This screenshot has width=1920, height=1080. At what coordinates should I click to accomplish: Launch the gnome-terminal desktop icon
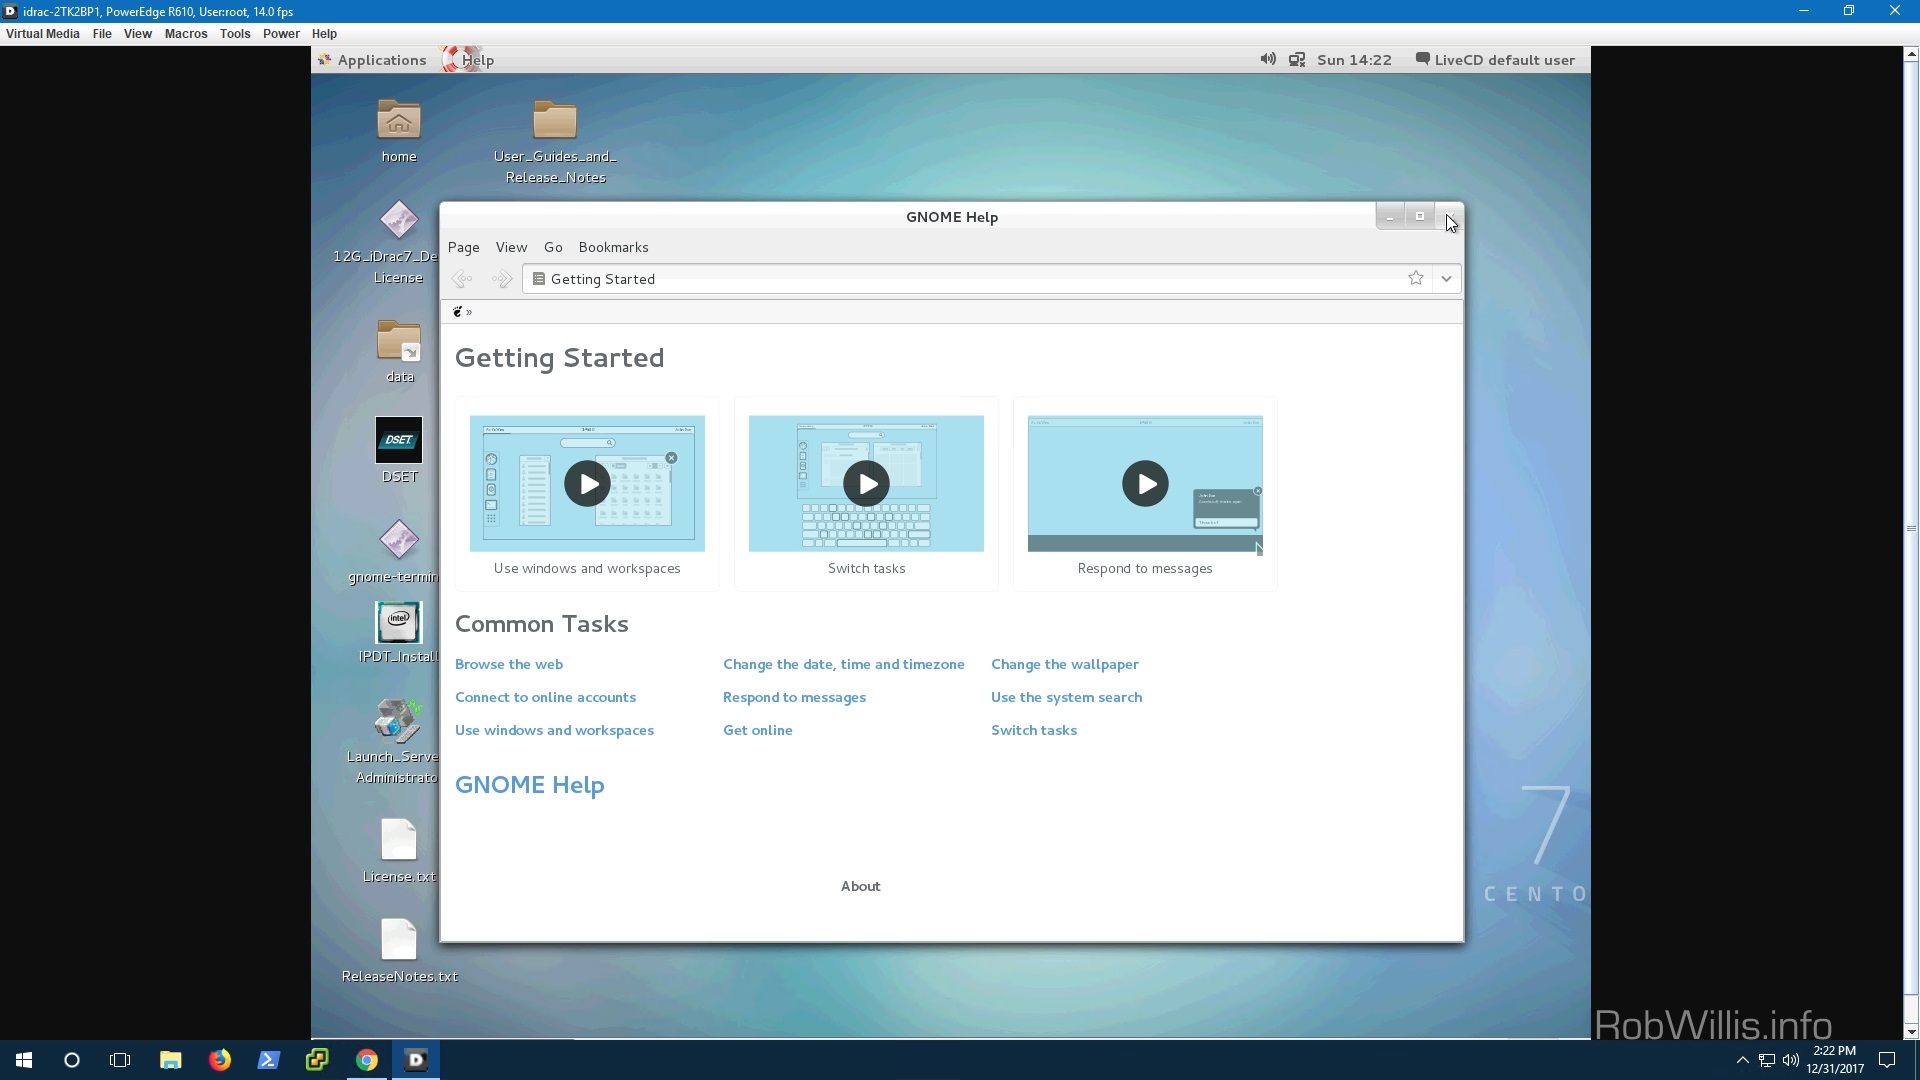[399, 541]
